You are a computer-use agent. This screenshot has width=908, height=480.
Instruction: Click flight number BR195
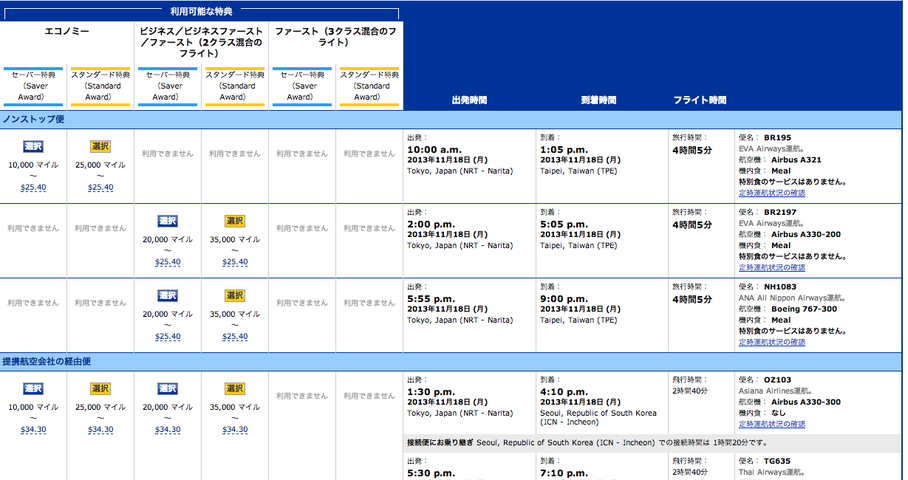pos(778,138)
